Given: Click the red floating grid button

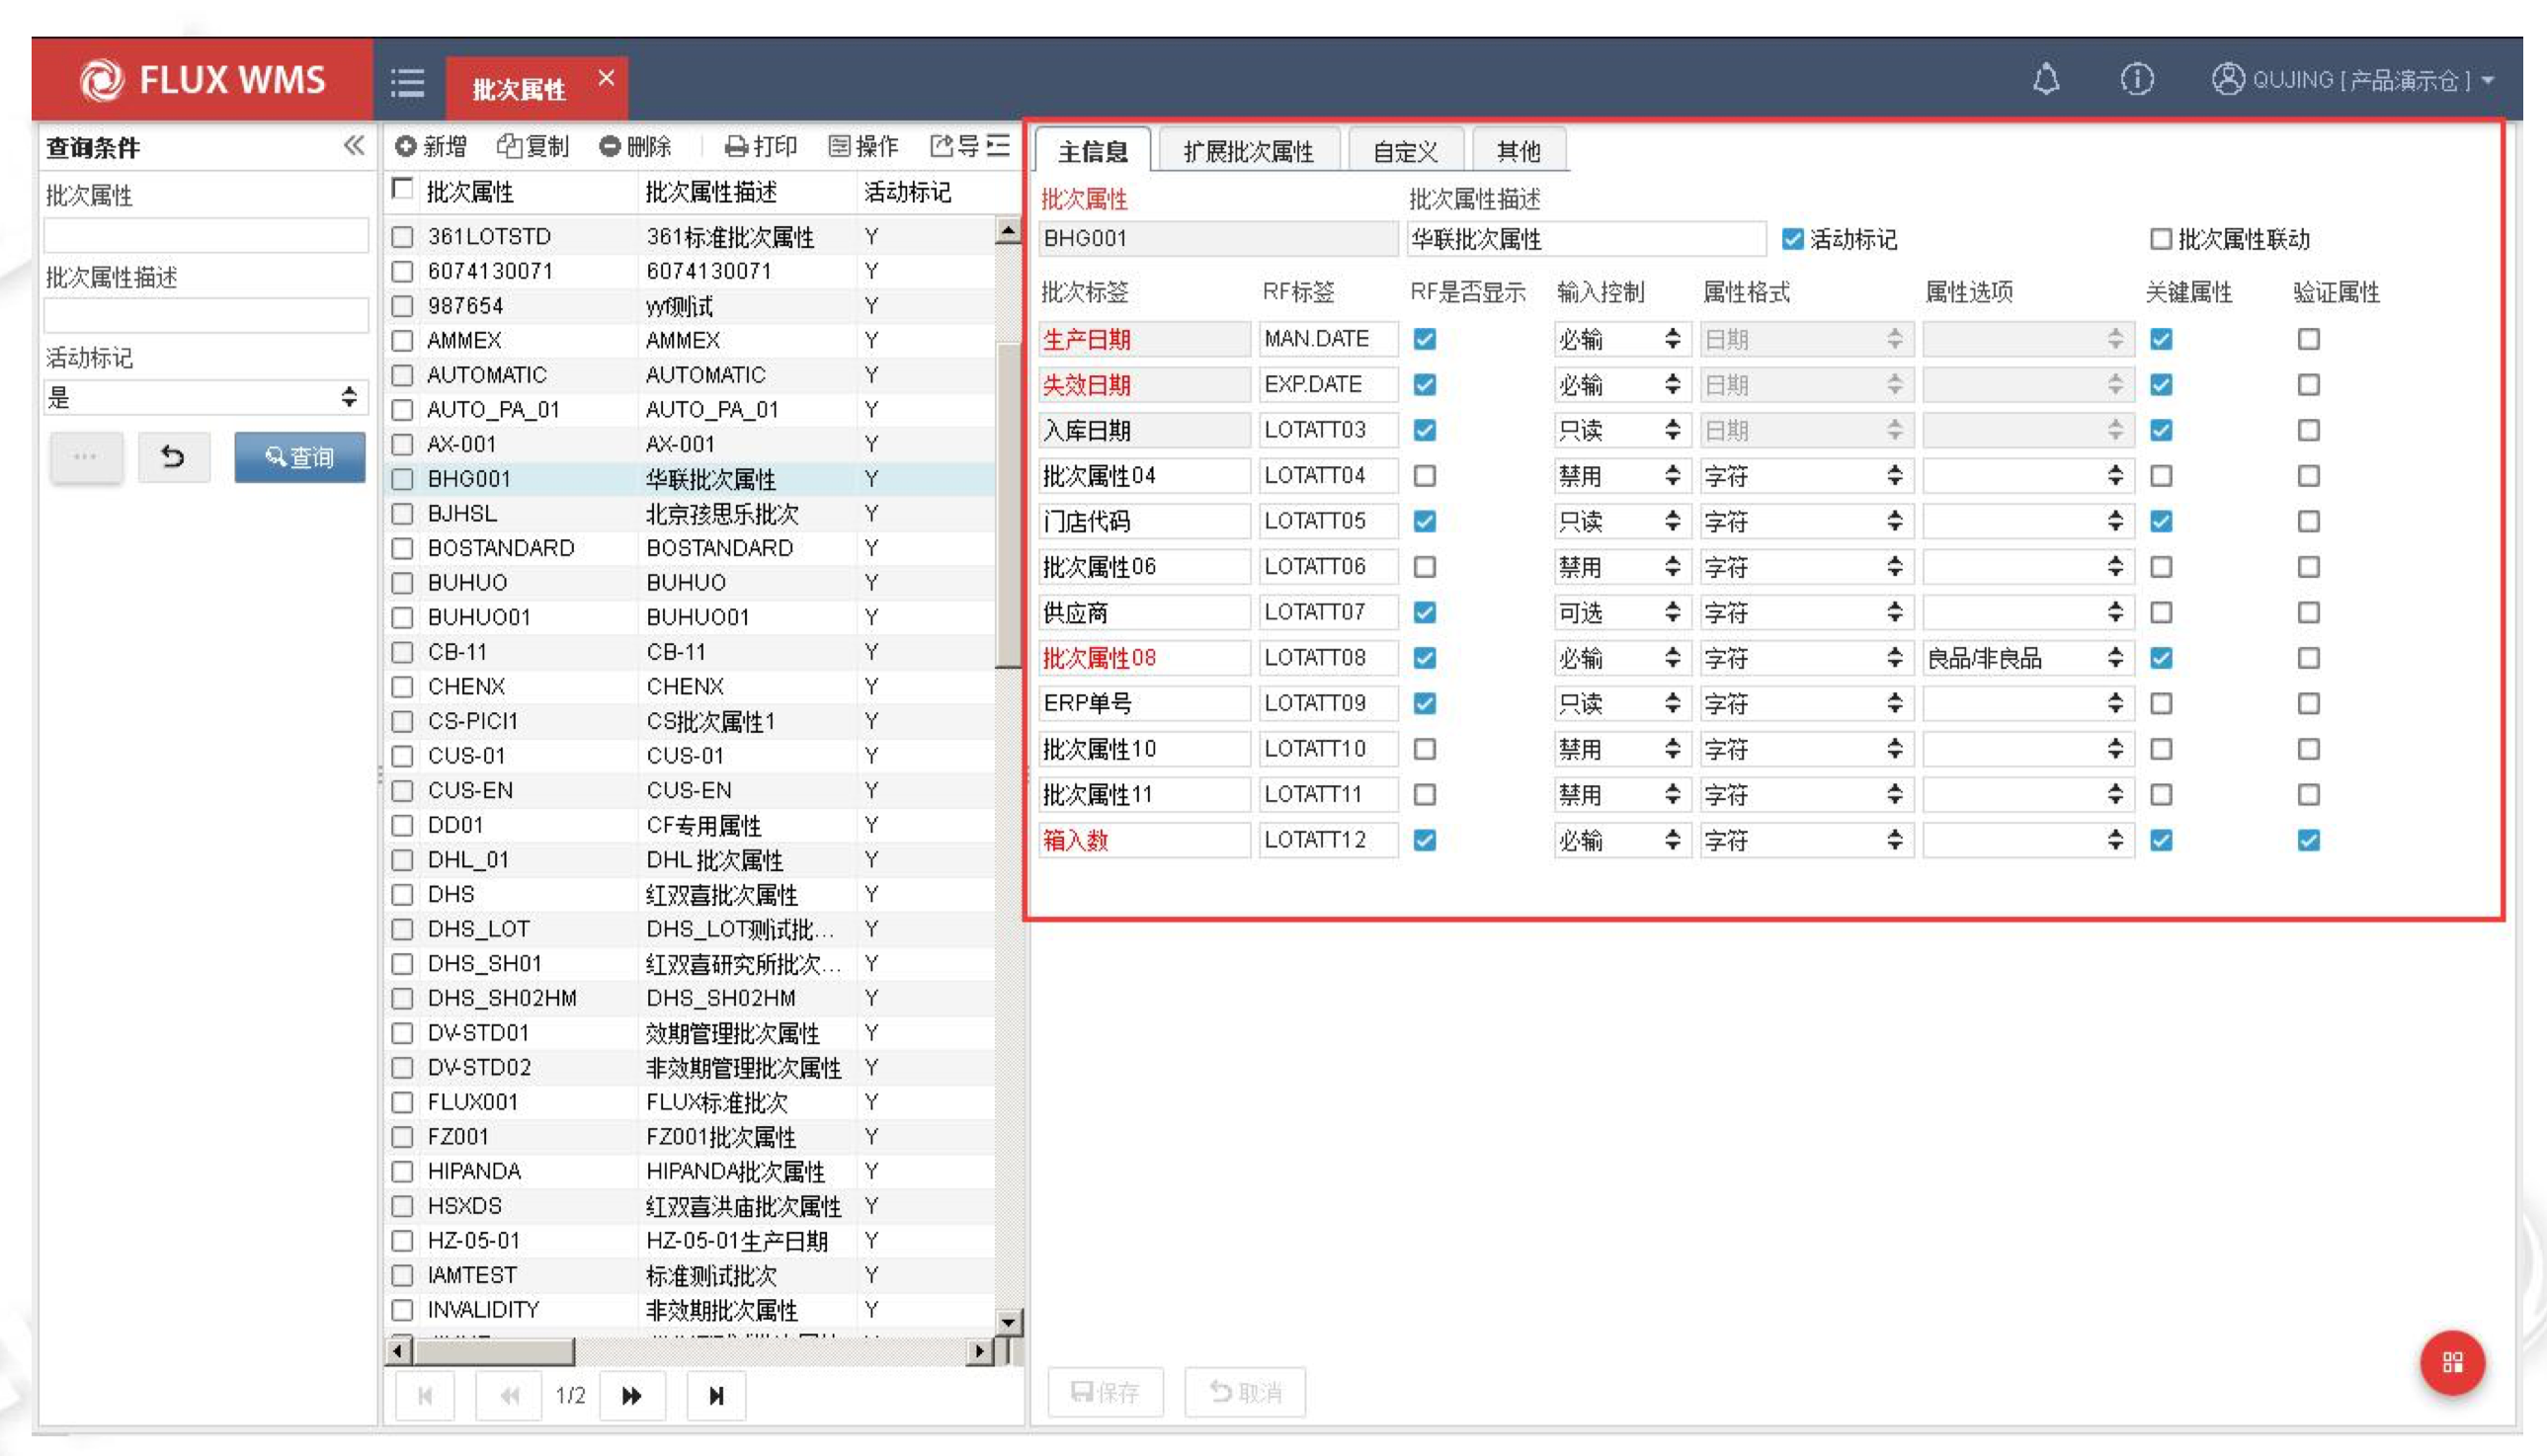Looking at the screenshot, I should tap(2452, 1362).
